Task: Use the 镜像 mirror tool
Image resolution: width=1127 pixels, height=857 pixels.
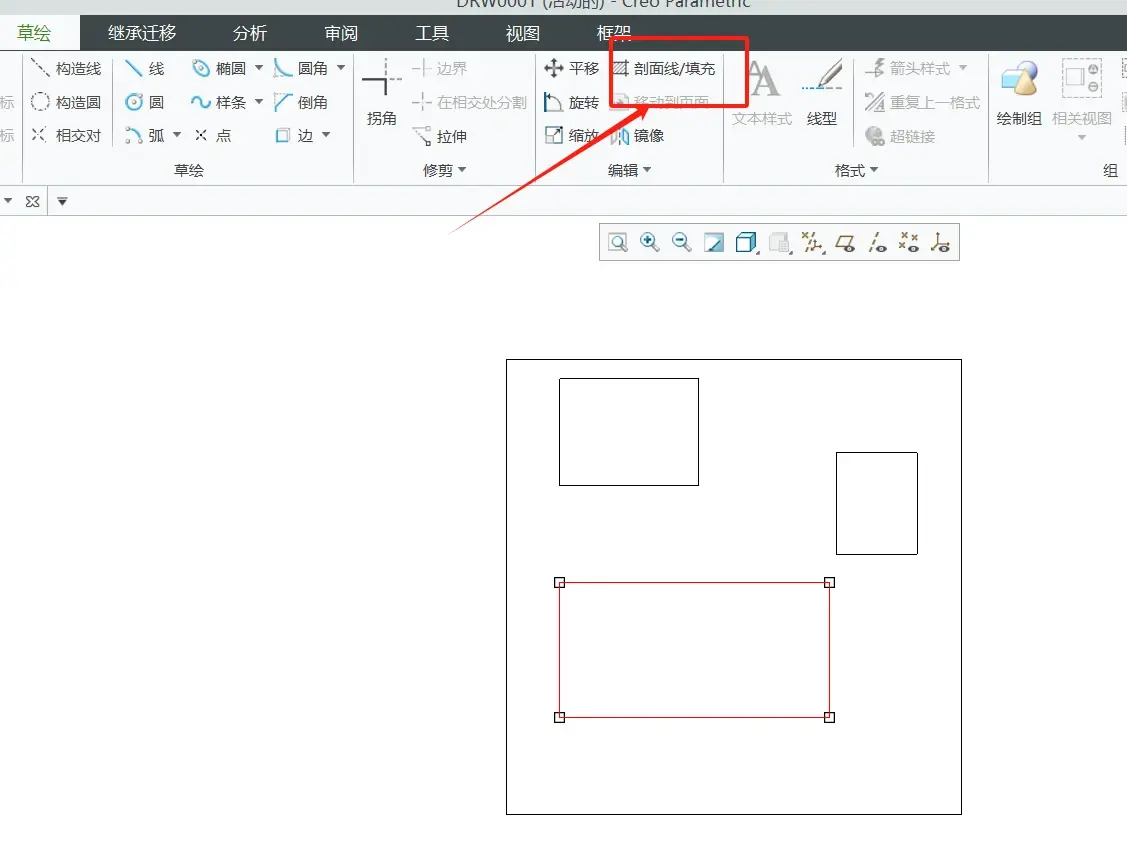Action: click(x=638, y=135)
